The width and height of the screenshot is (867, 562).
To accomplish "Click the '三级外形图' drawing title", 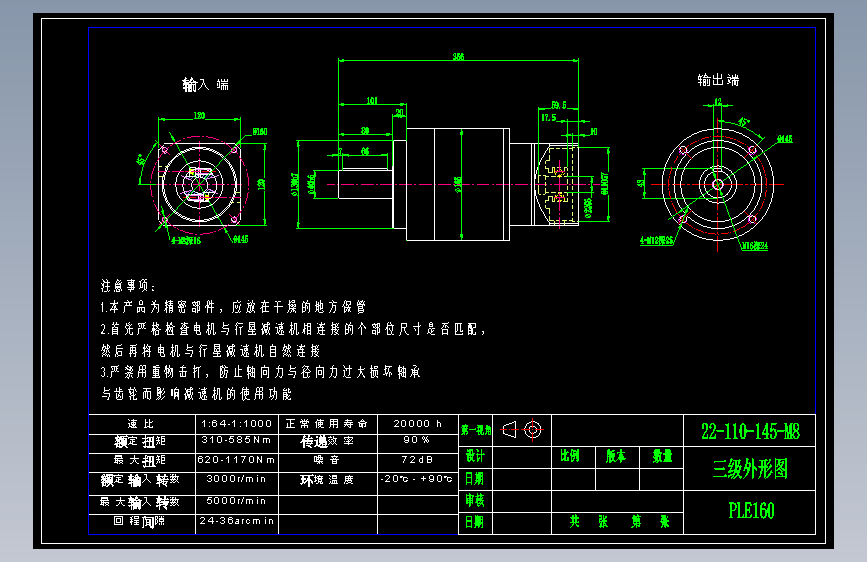I will [750, 469].
